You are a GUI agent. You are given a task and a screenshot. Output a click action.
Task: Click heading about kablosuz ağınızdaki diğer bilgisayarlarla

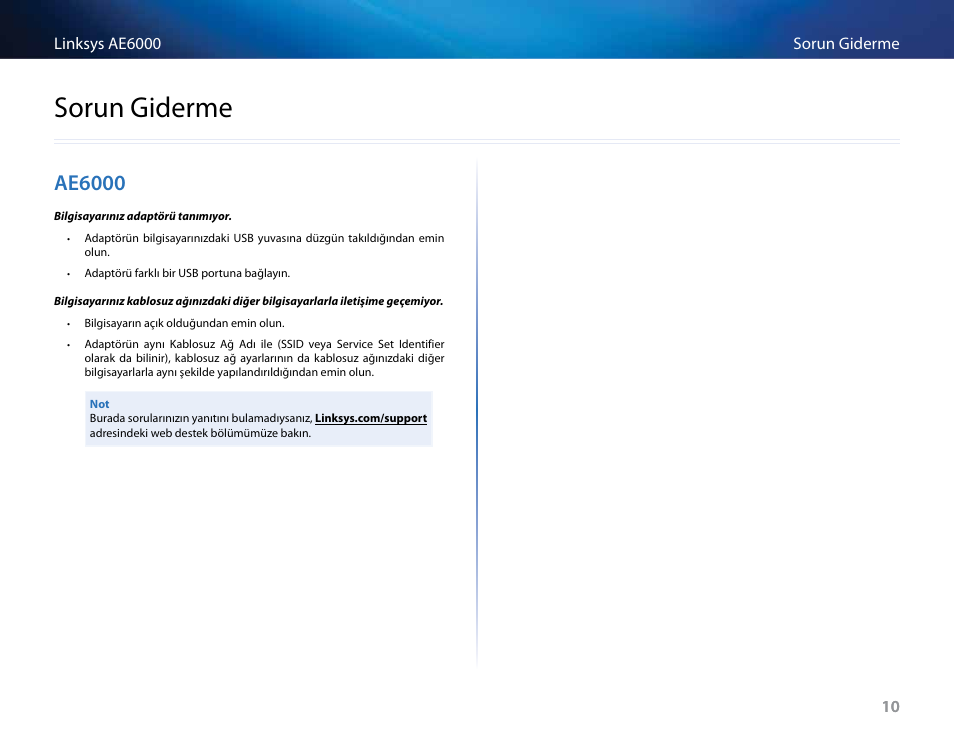pos(248,301)
